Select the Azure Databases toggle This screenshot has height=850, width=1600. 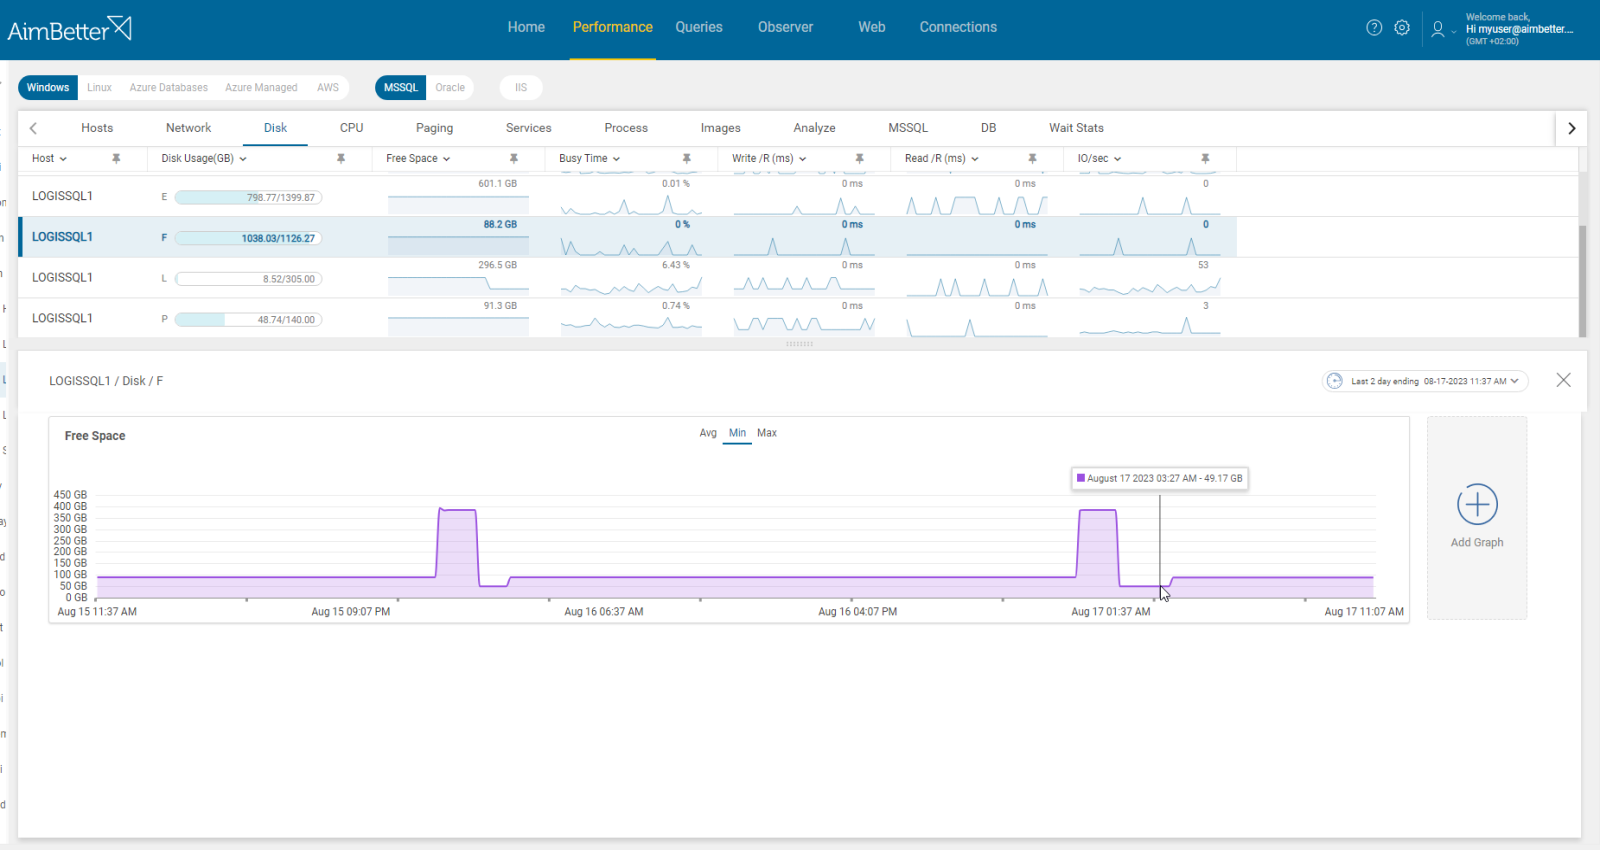pos(169,88)
